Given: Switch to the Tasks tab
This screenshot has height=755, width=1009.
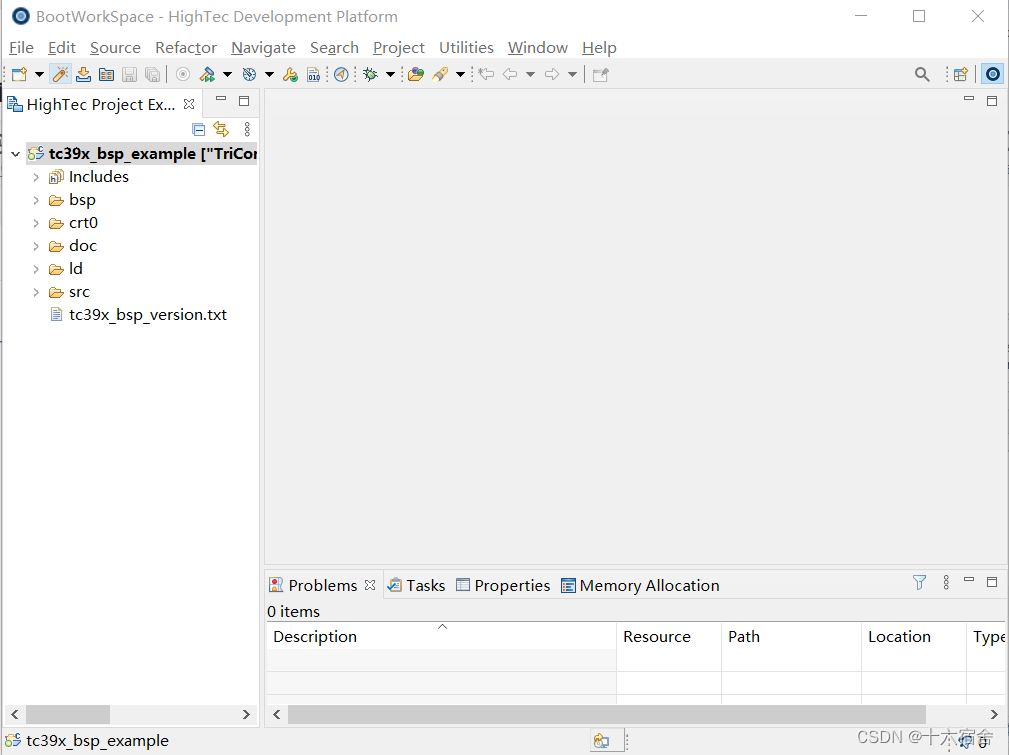Looking at the screenshot, I should click(x=416, y=585).
